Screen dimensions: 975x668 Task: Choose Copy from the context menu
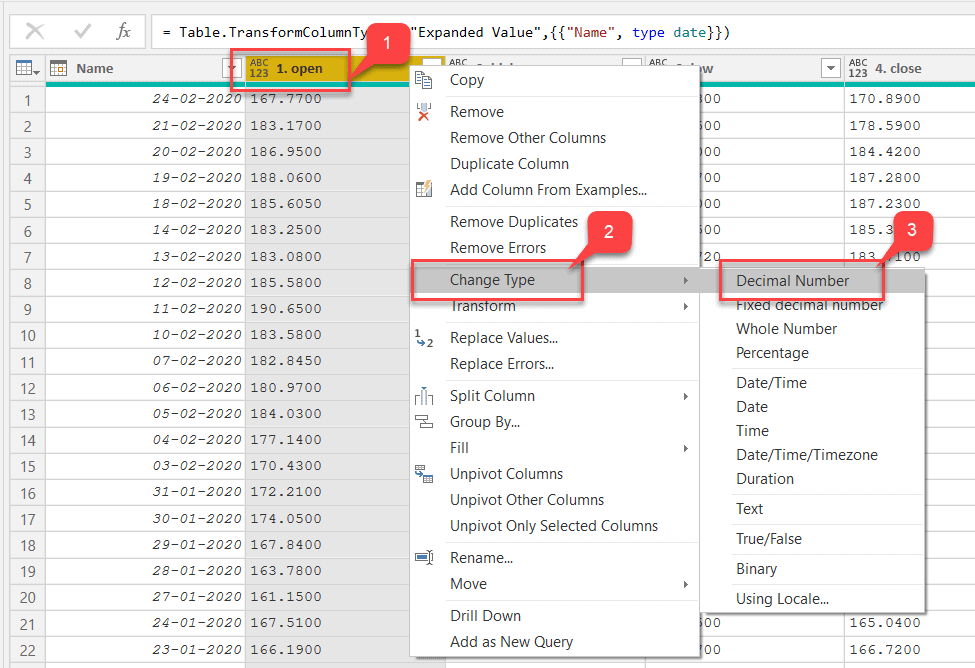467,80
